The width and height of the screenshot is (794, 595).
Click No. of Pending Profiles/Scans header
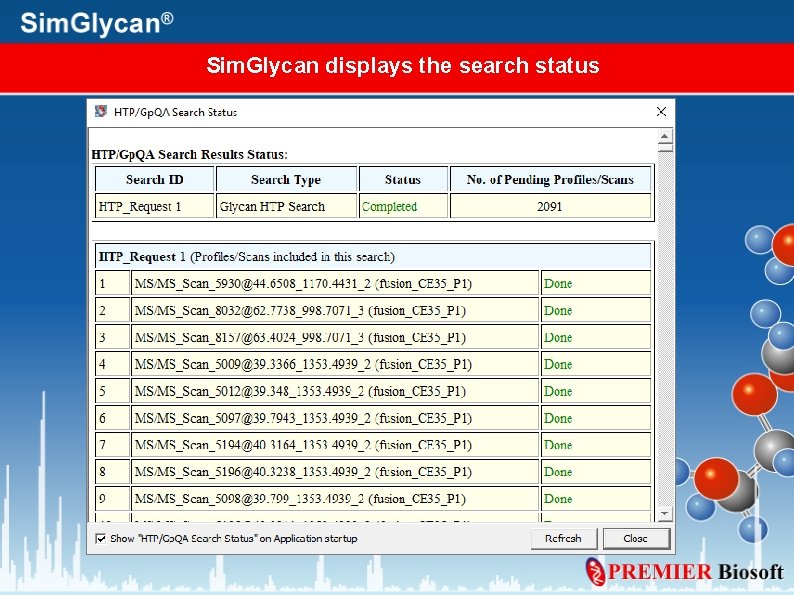click(x=550, y=180)
